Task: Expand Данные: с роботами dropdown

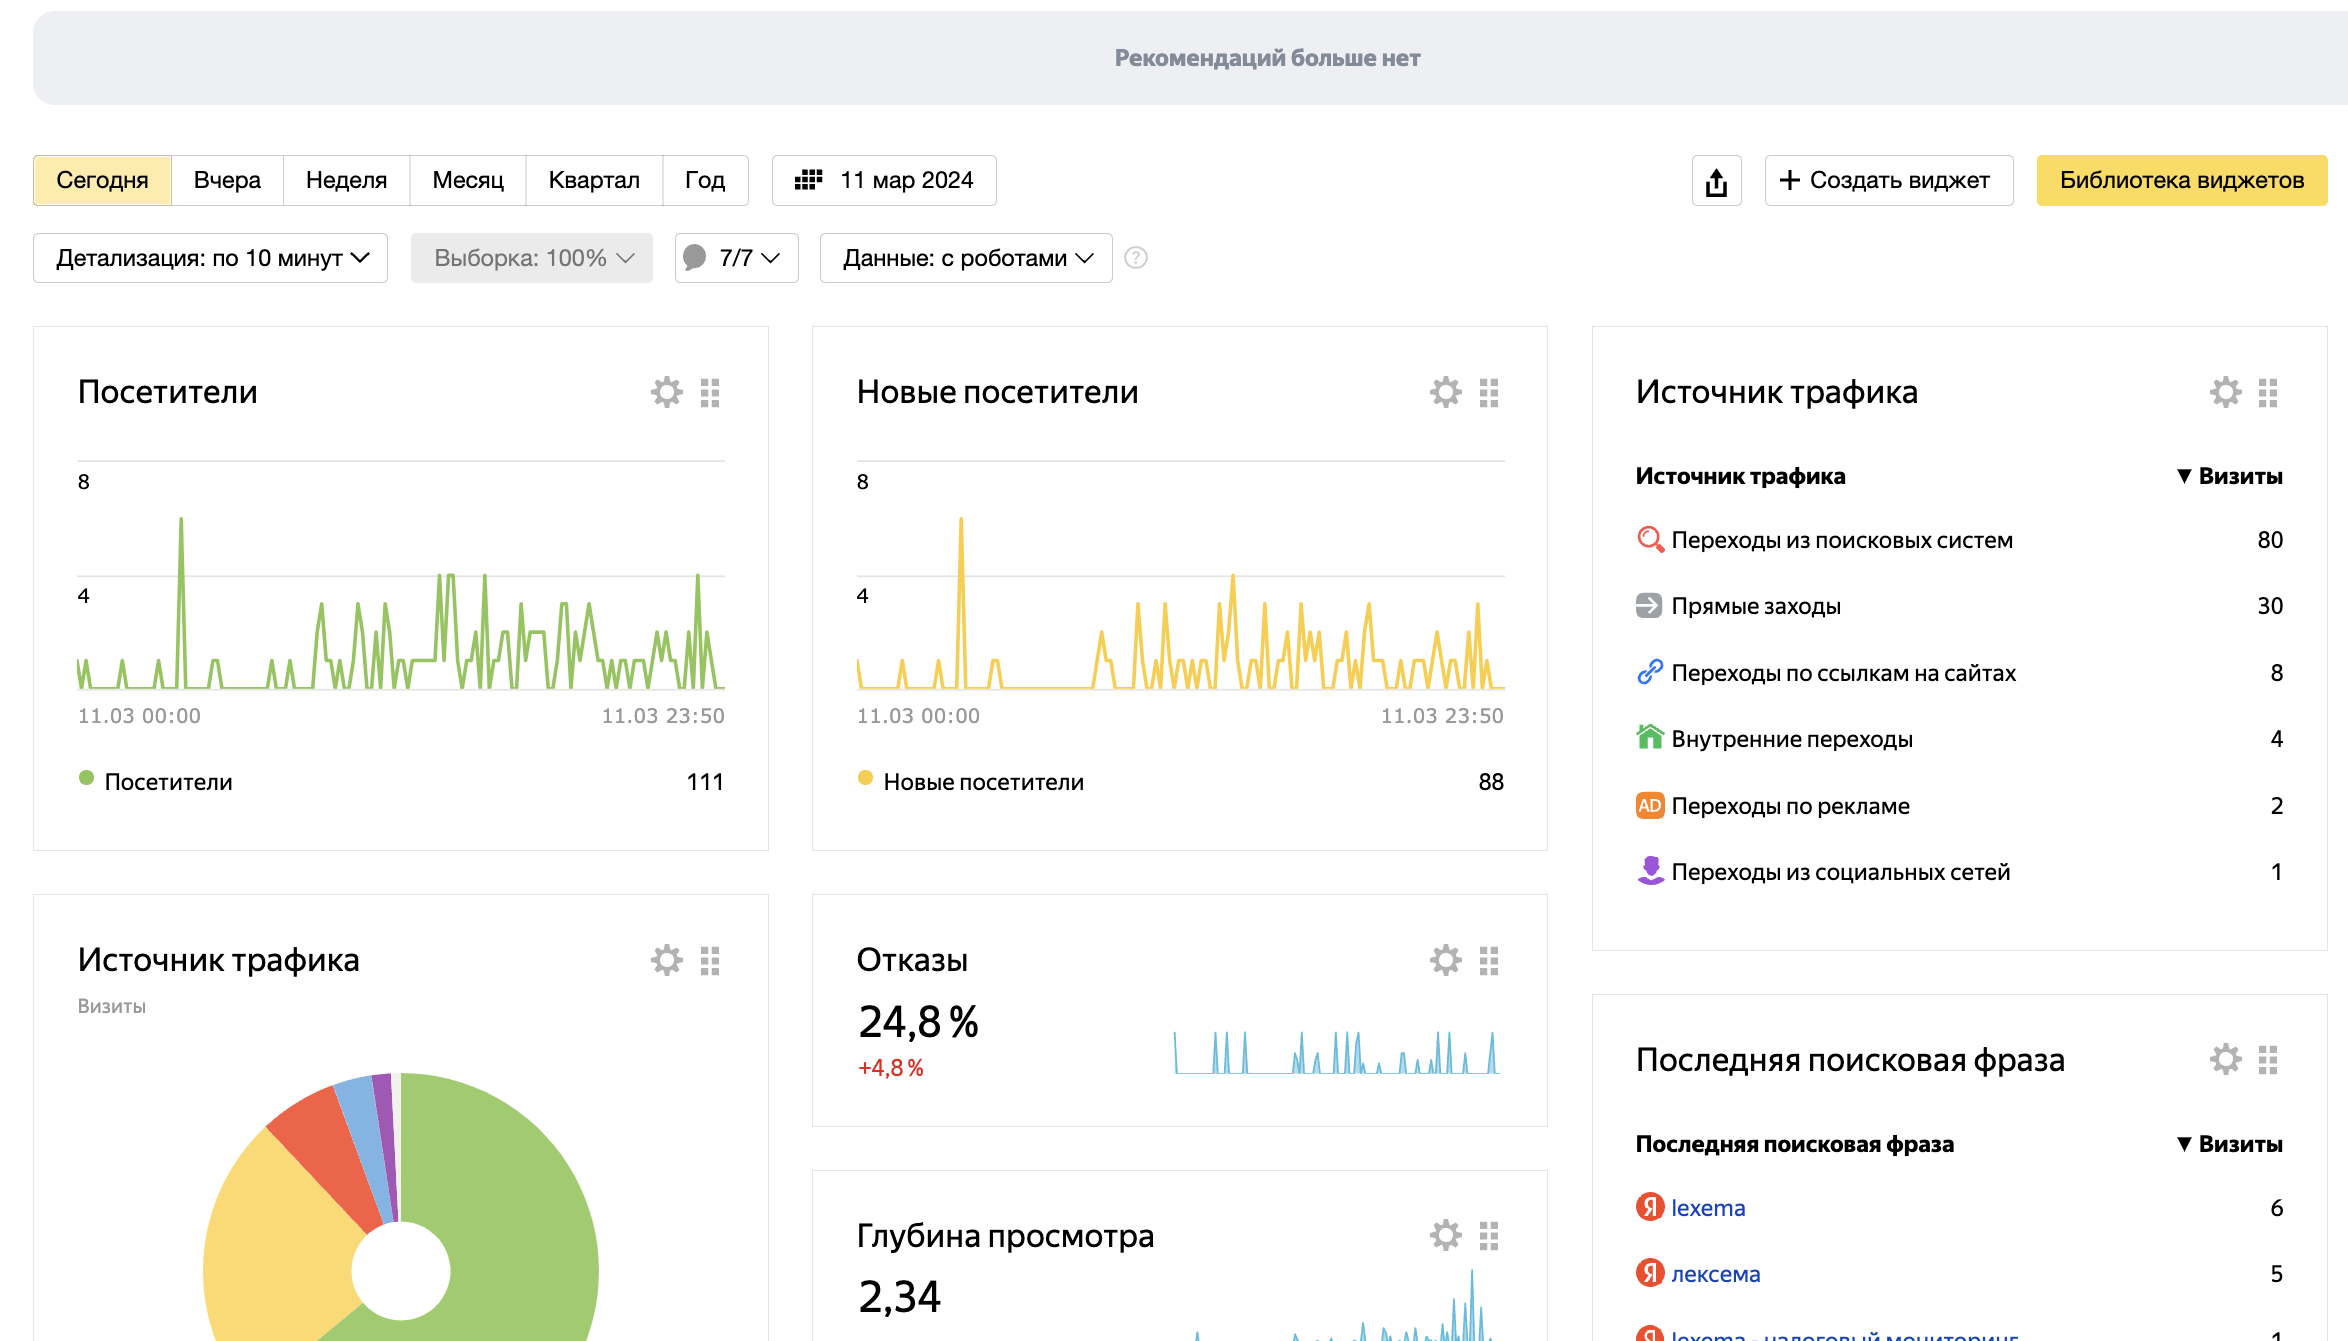Action: pyautogui.click(x=966, y=258)
